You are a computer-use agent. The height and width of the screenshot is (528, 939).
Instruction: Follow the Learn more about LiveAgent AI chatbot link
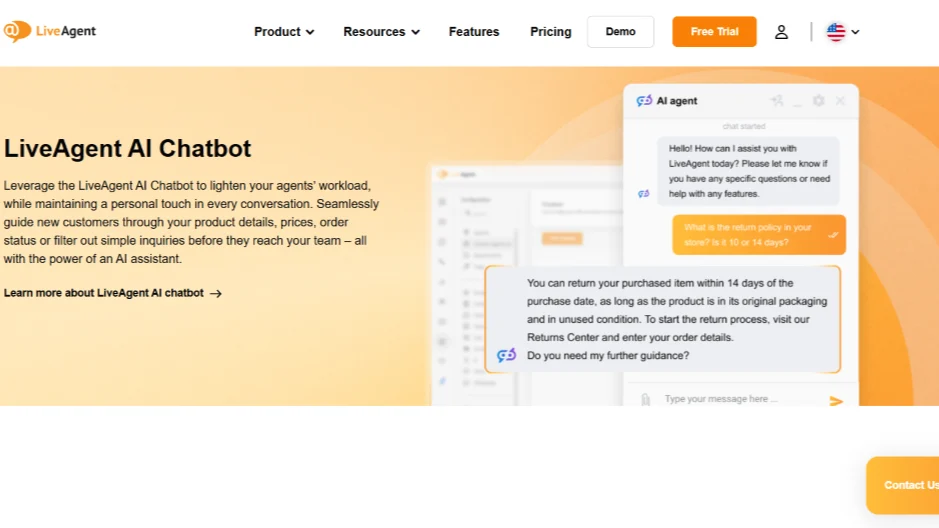click(x=113, y=293)
